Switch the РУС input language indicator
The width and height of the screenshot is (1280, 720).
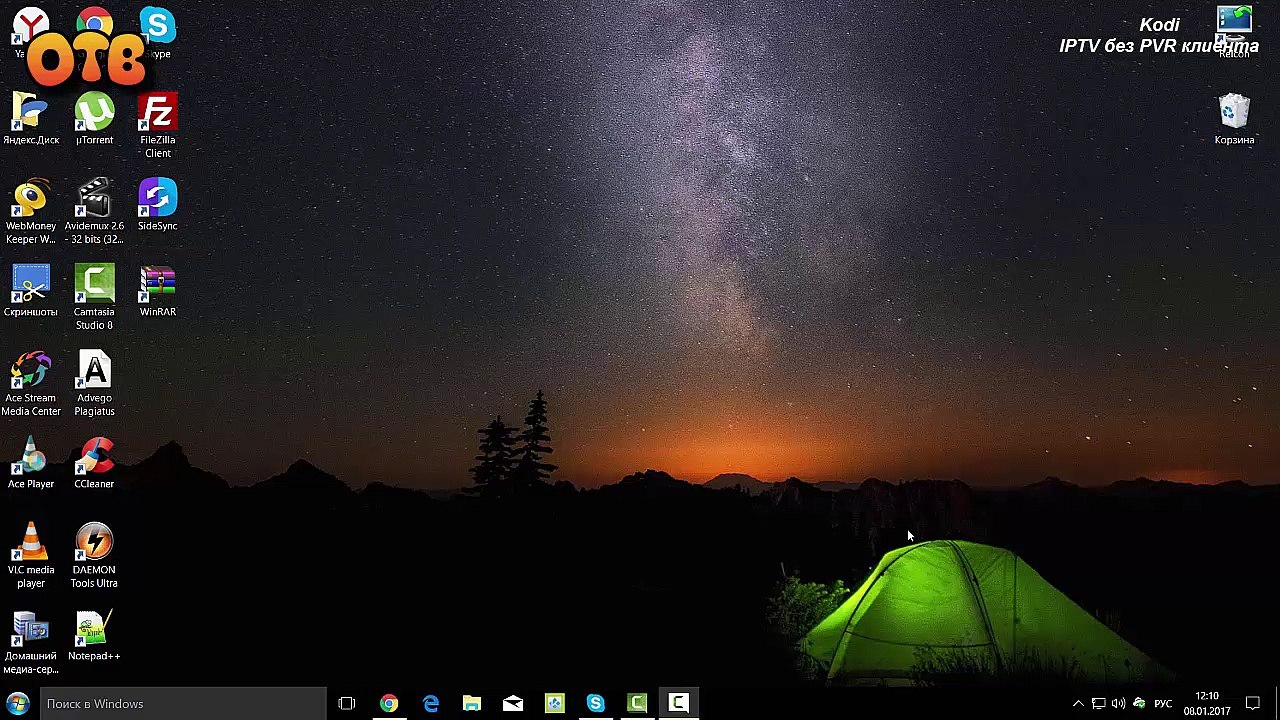[1163, 704]
